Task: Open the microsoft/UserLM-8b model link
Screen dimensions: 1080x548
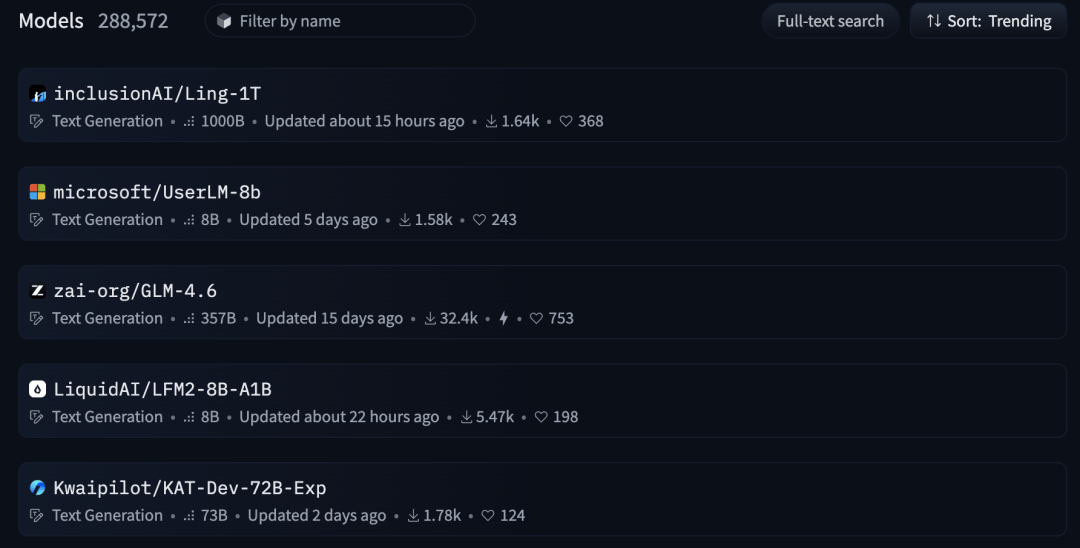Action: pos(157,192)
